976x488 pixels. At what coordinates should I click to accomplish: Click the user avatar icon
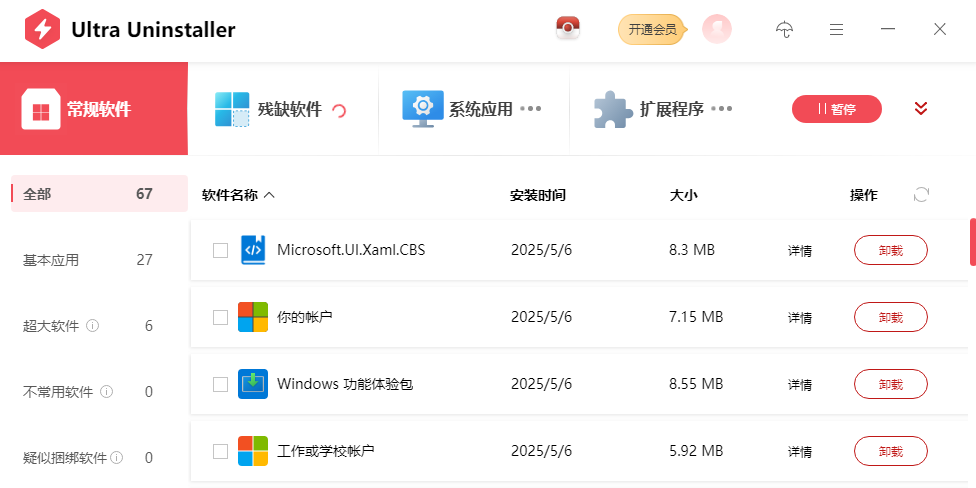tap(717, 29)
